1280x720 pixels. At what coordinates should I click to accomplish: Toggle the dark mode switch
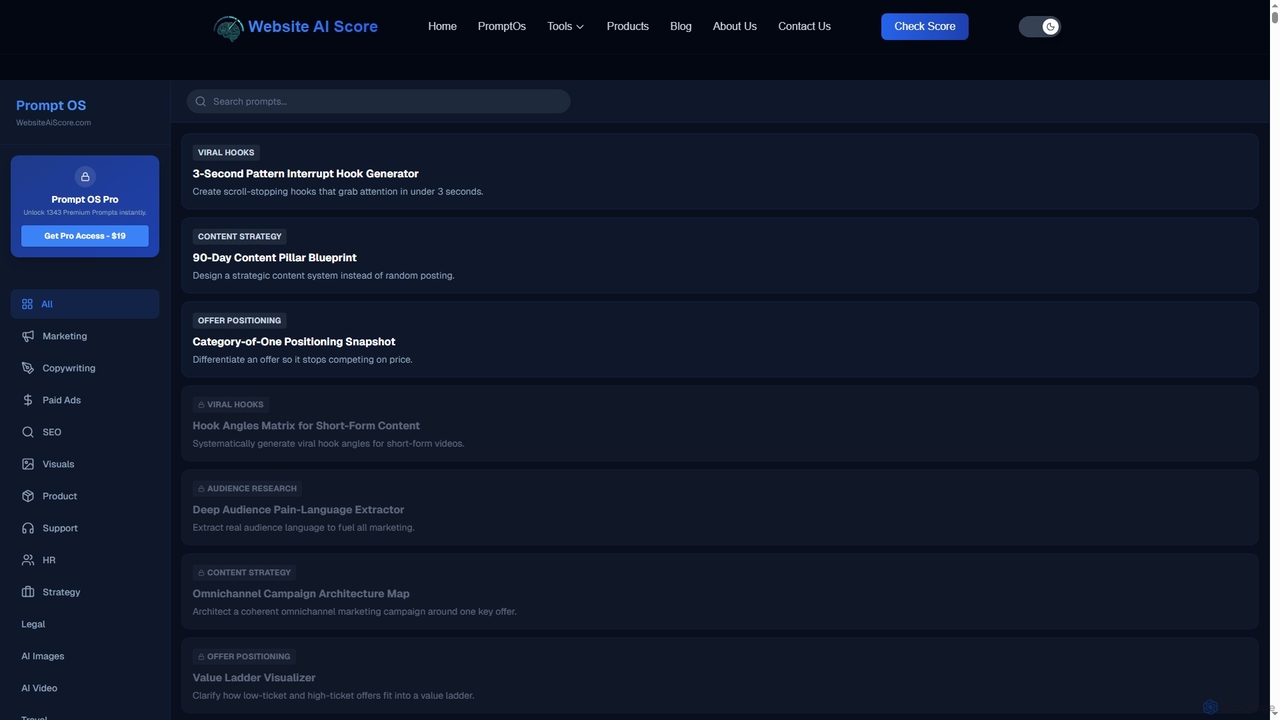click(1039, 27)
